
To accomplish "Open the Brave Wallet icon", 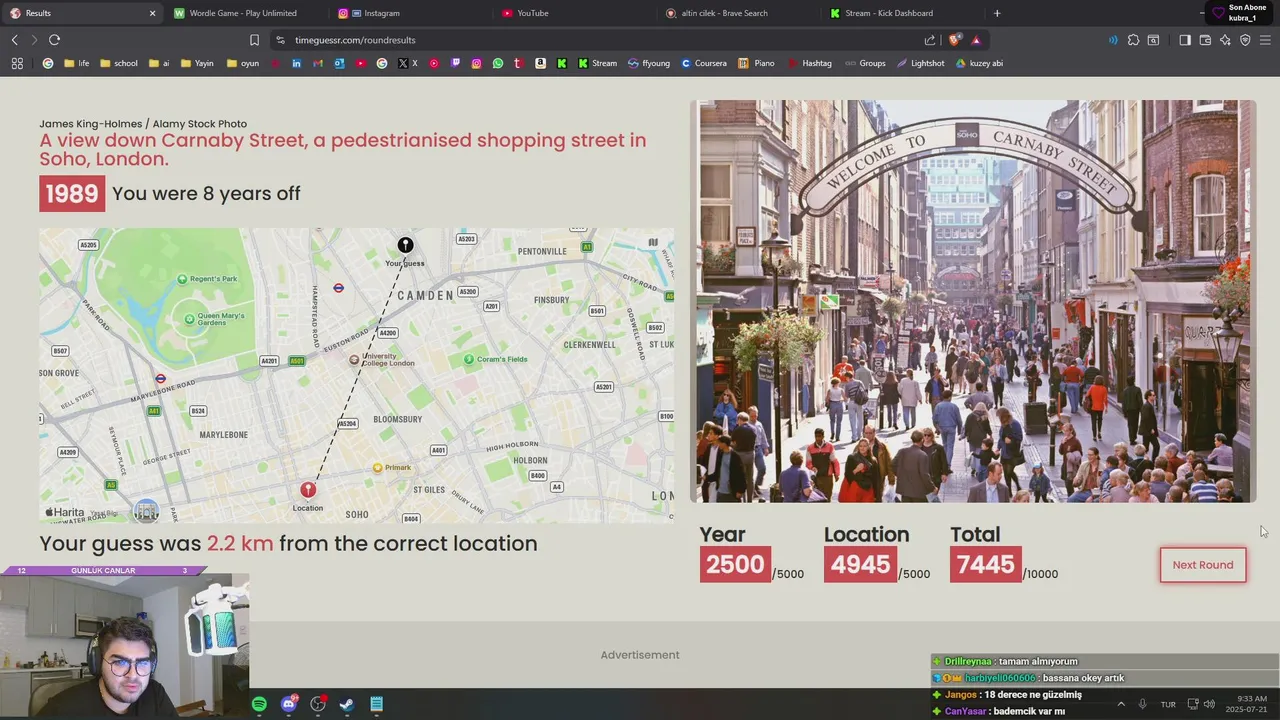I will point(1205,40).
